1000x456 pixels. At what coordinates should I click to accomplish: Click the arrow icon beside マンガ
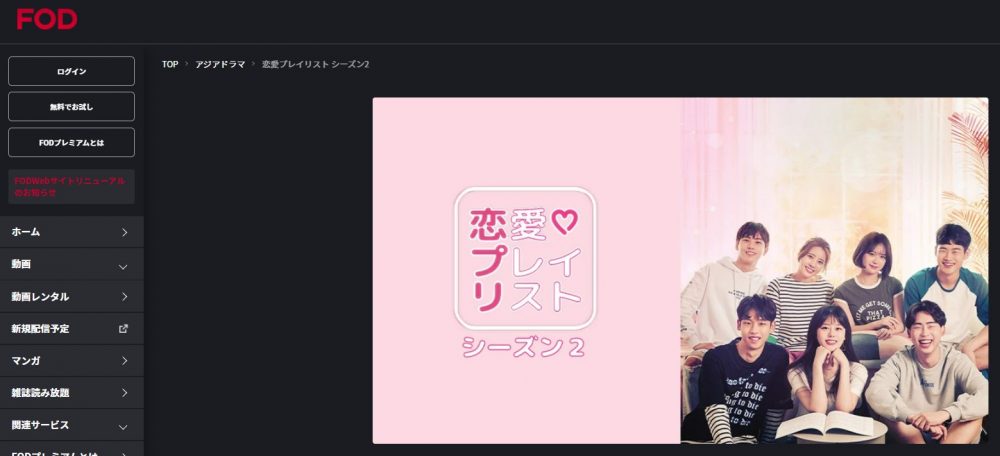click(124, 361)
